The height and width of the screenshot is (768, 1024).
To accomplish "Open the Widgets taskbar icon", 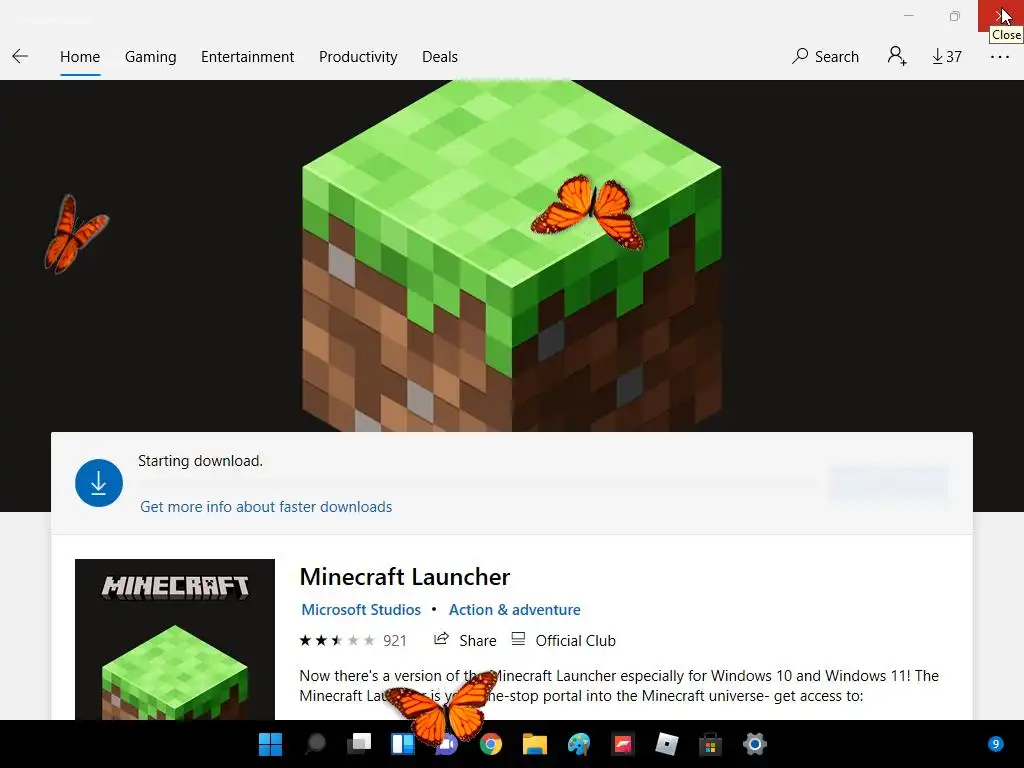I will tap(403, 744).
